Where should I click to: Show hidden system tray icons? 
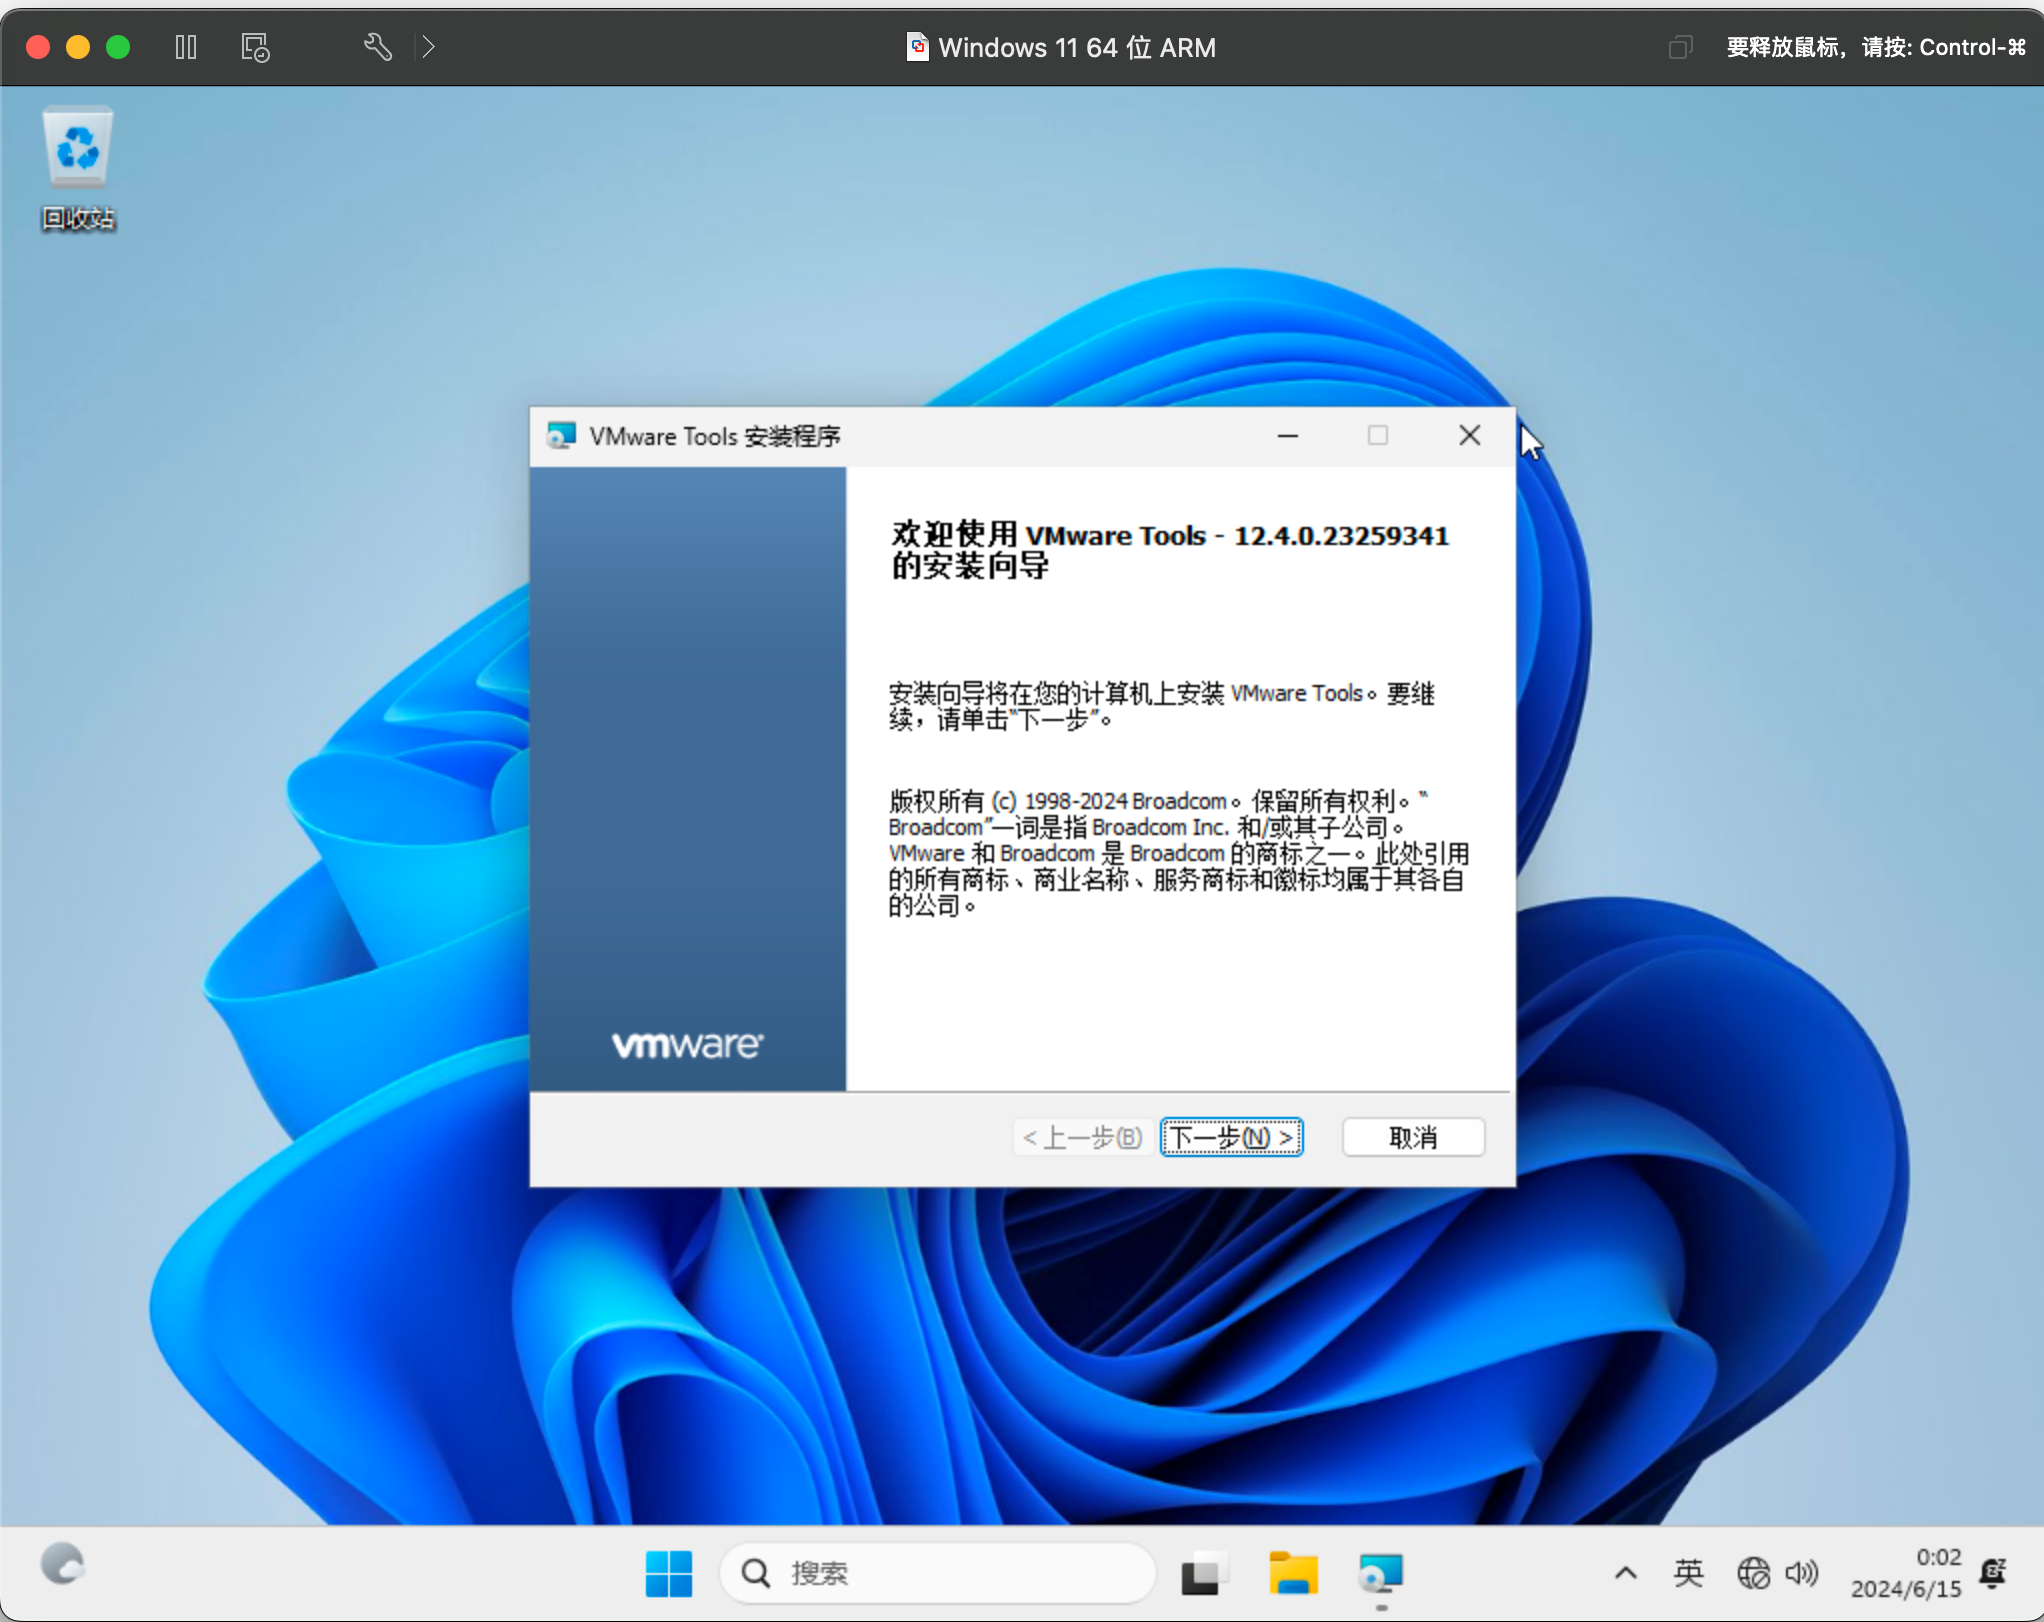(x=1626, y=1573)
